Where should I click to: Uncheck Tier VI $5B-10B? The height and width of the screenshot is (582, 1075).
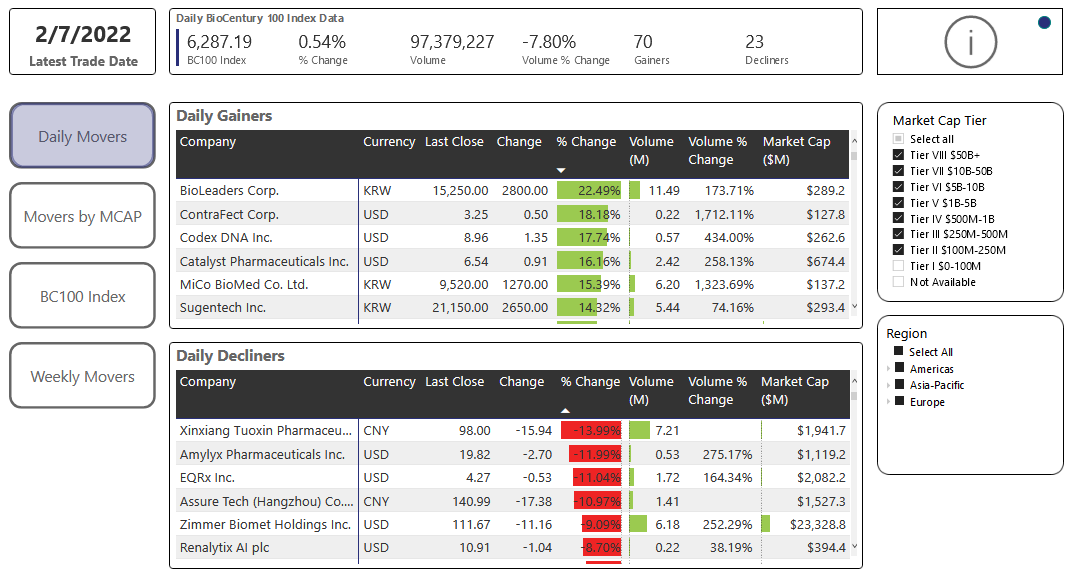(898, 186)
